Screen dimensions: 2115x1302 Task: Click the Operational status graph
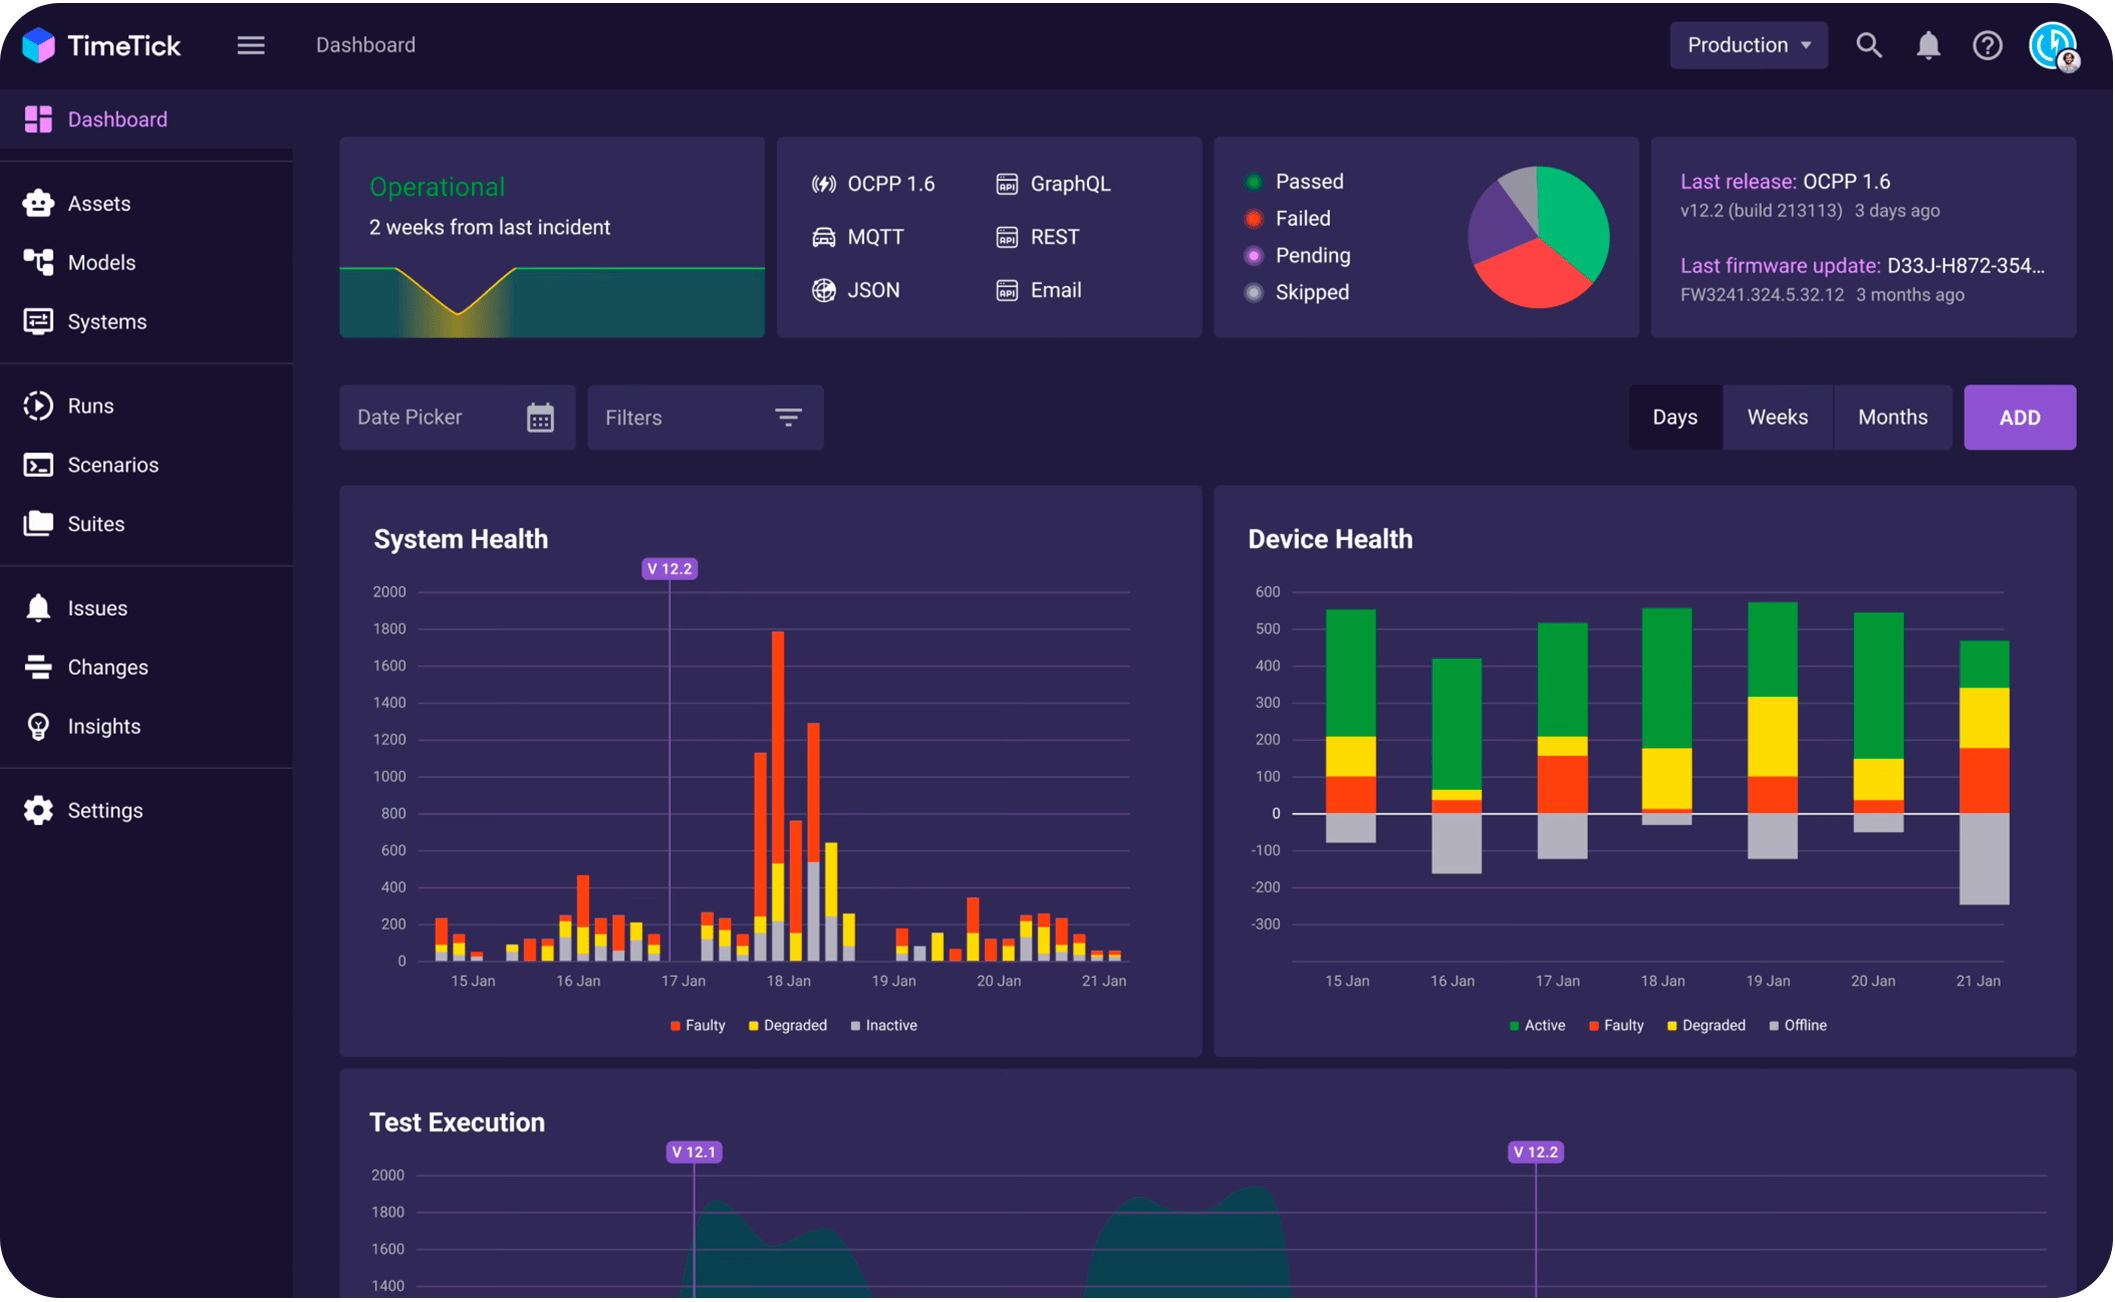click(x=552, y=300)
